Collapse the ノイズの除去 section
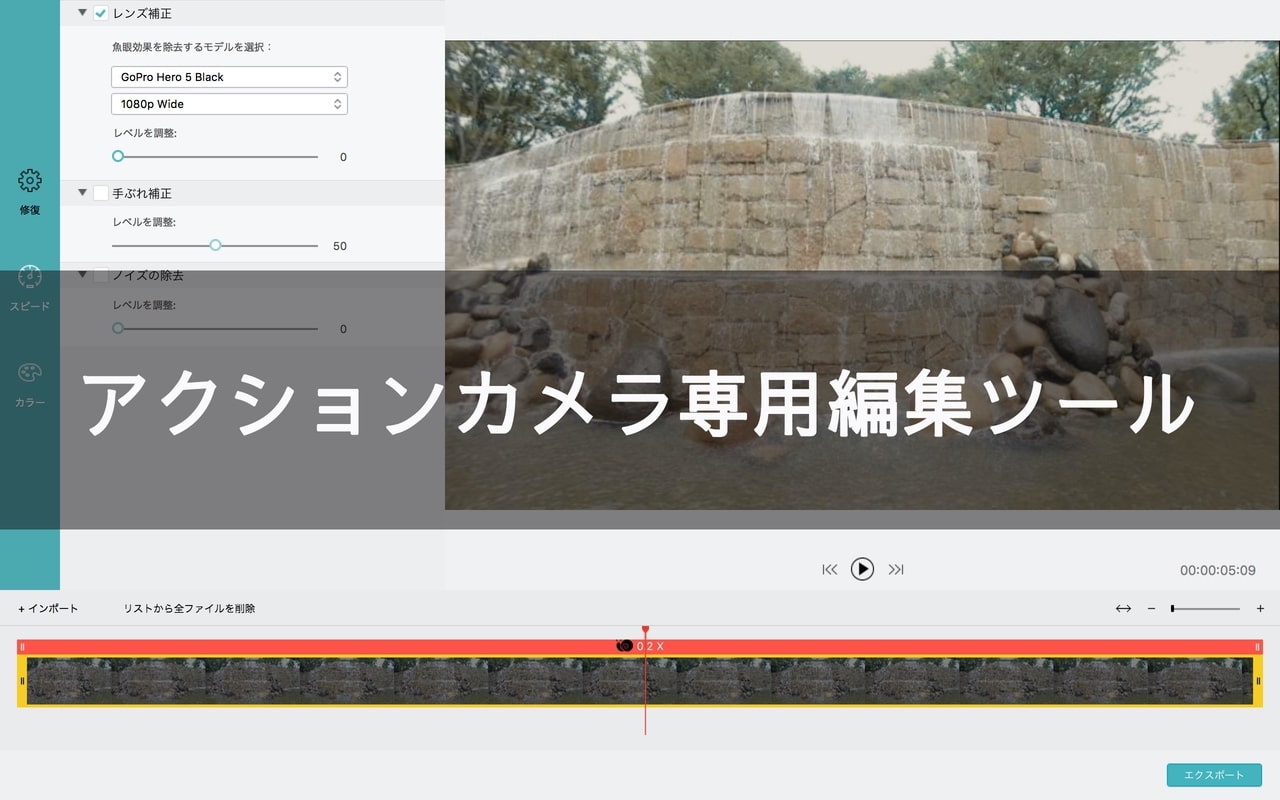Screen dimensions: 1280x800 coord(83,274)
